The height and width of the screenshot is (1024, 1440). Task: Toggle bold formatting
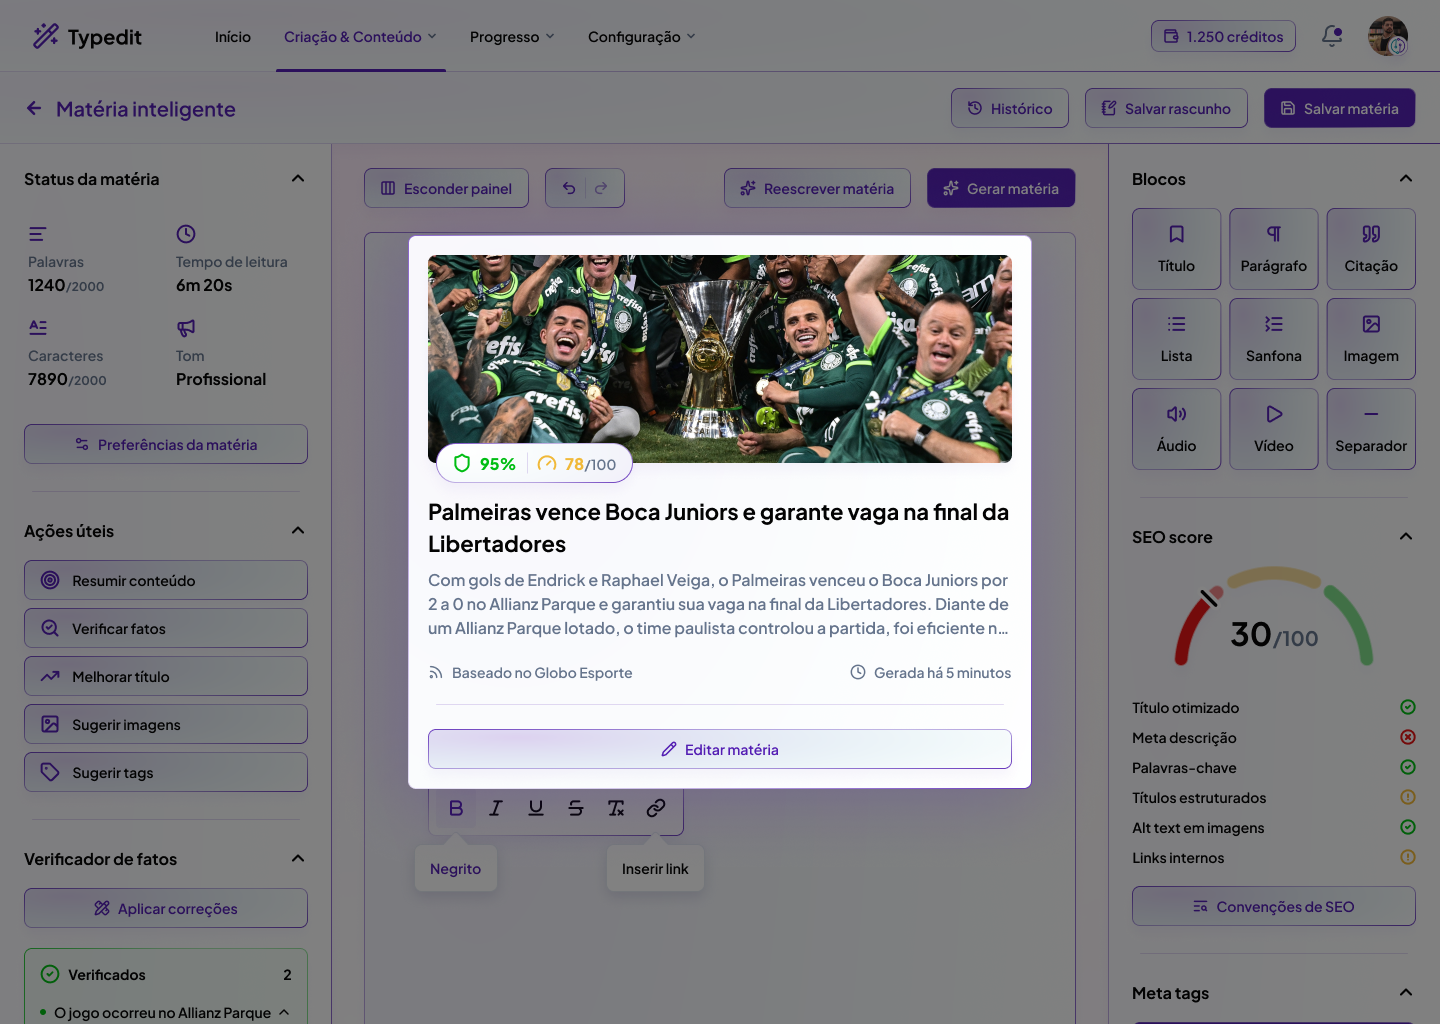[x=456, y=808]
